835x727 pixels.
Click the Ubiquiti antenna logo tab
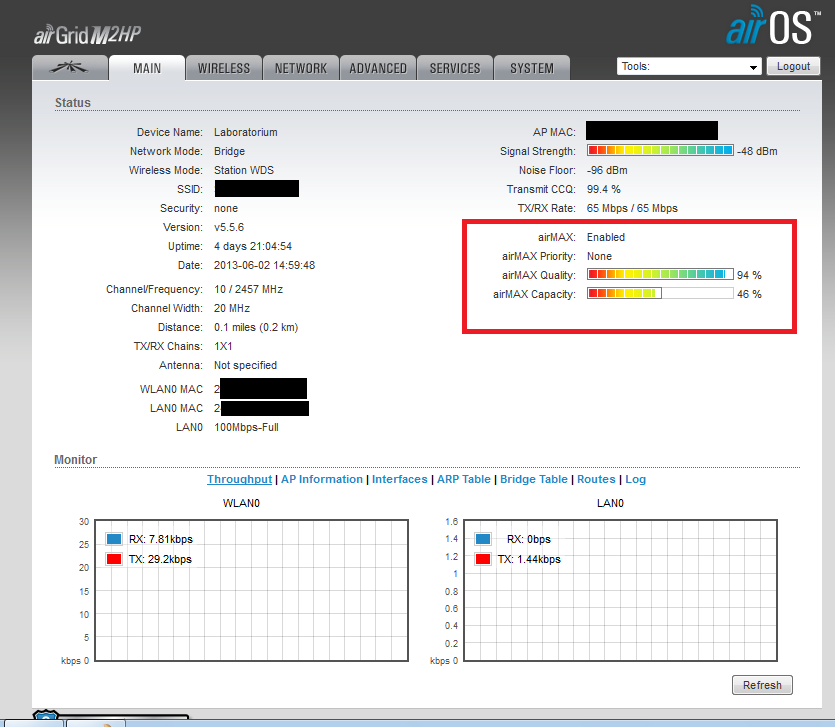68,67
